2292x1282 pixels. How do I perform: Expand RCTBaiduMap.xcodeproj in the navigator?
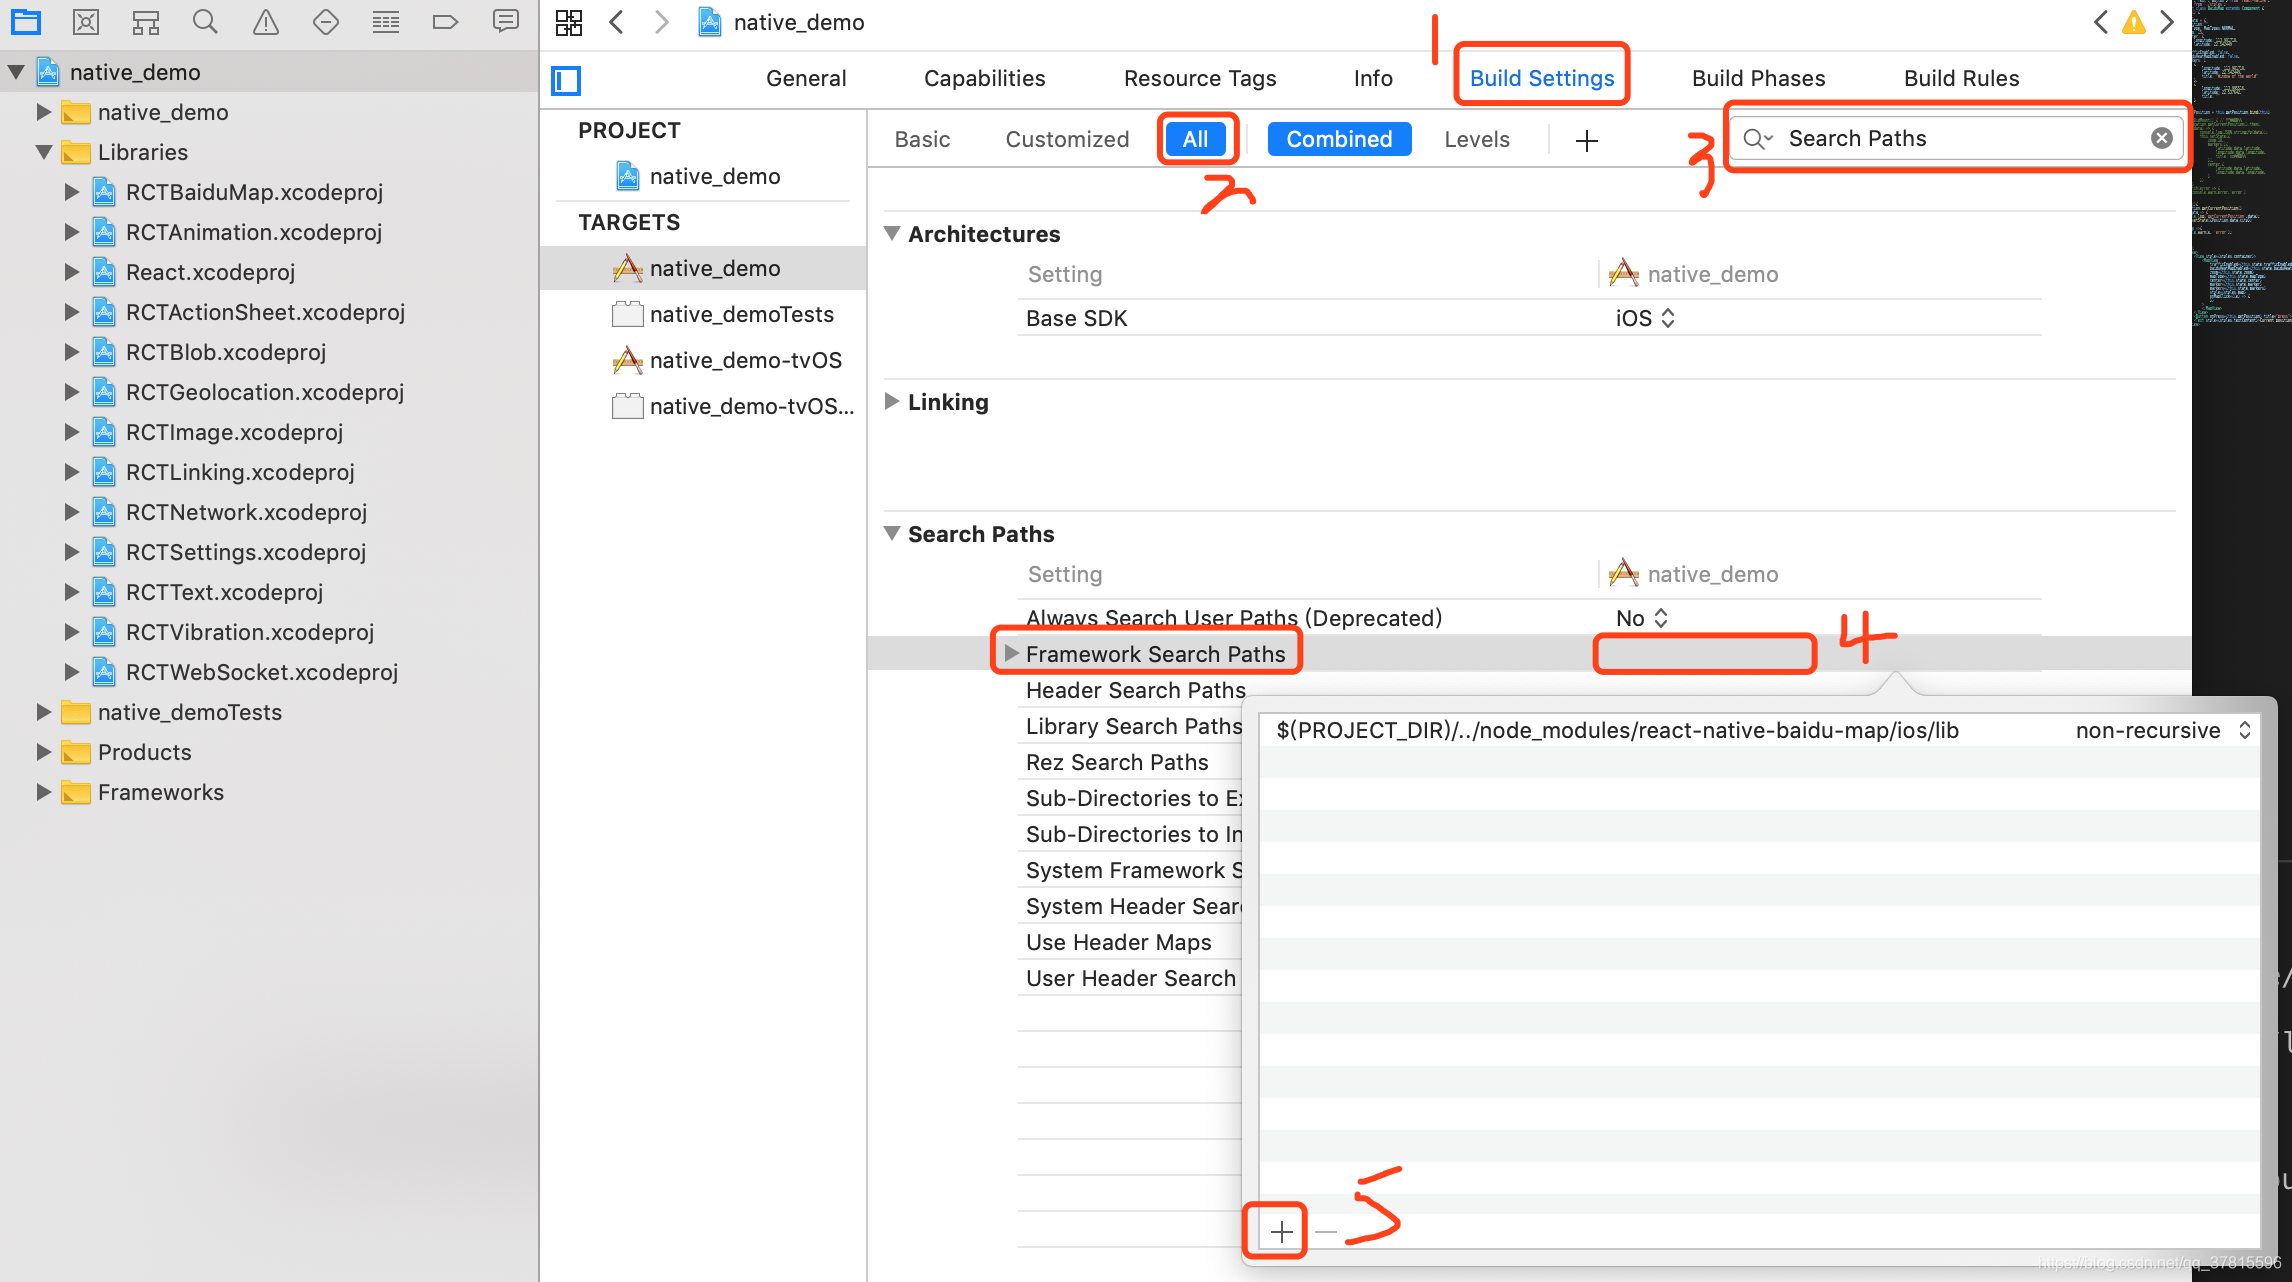[x=71, y=192]
